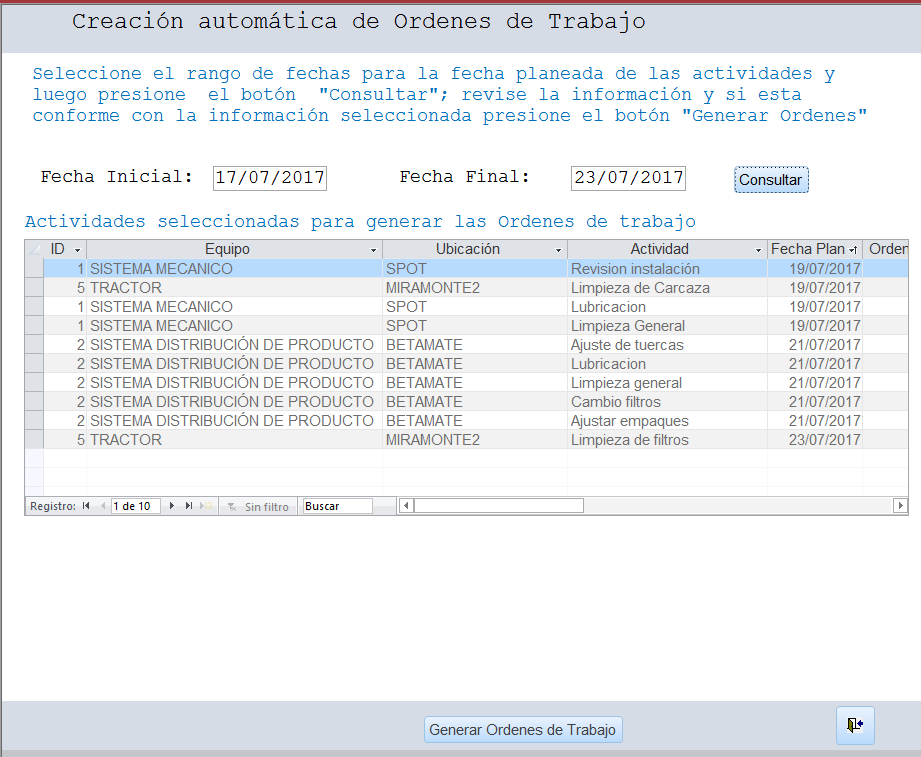
Task: Click the new blank record icon
Action: [206, 506]
